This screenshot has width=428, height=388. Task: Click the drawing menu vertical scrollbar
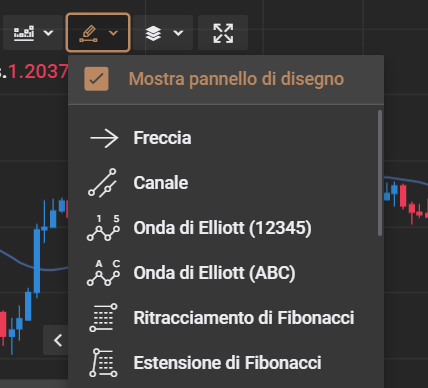tap(380, 173)
